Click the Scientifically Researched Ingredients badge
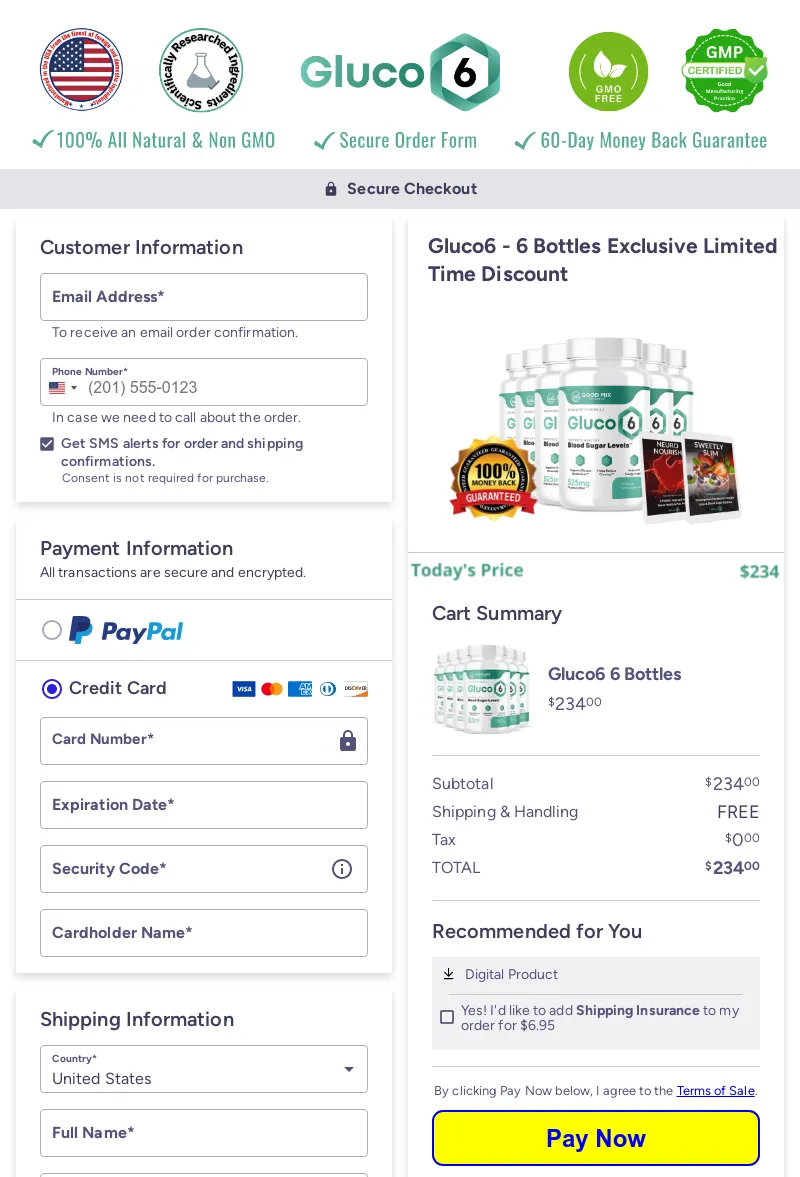 coord(200,70)
